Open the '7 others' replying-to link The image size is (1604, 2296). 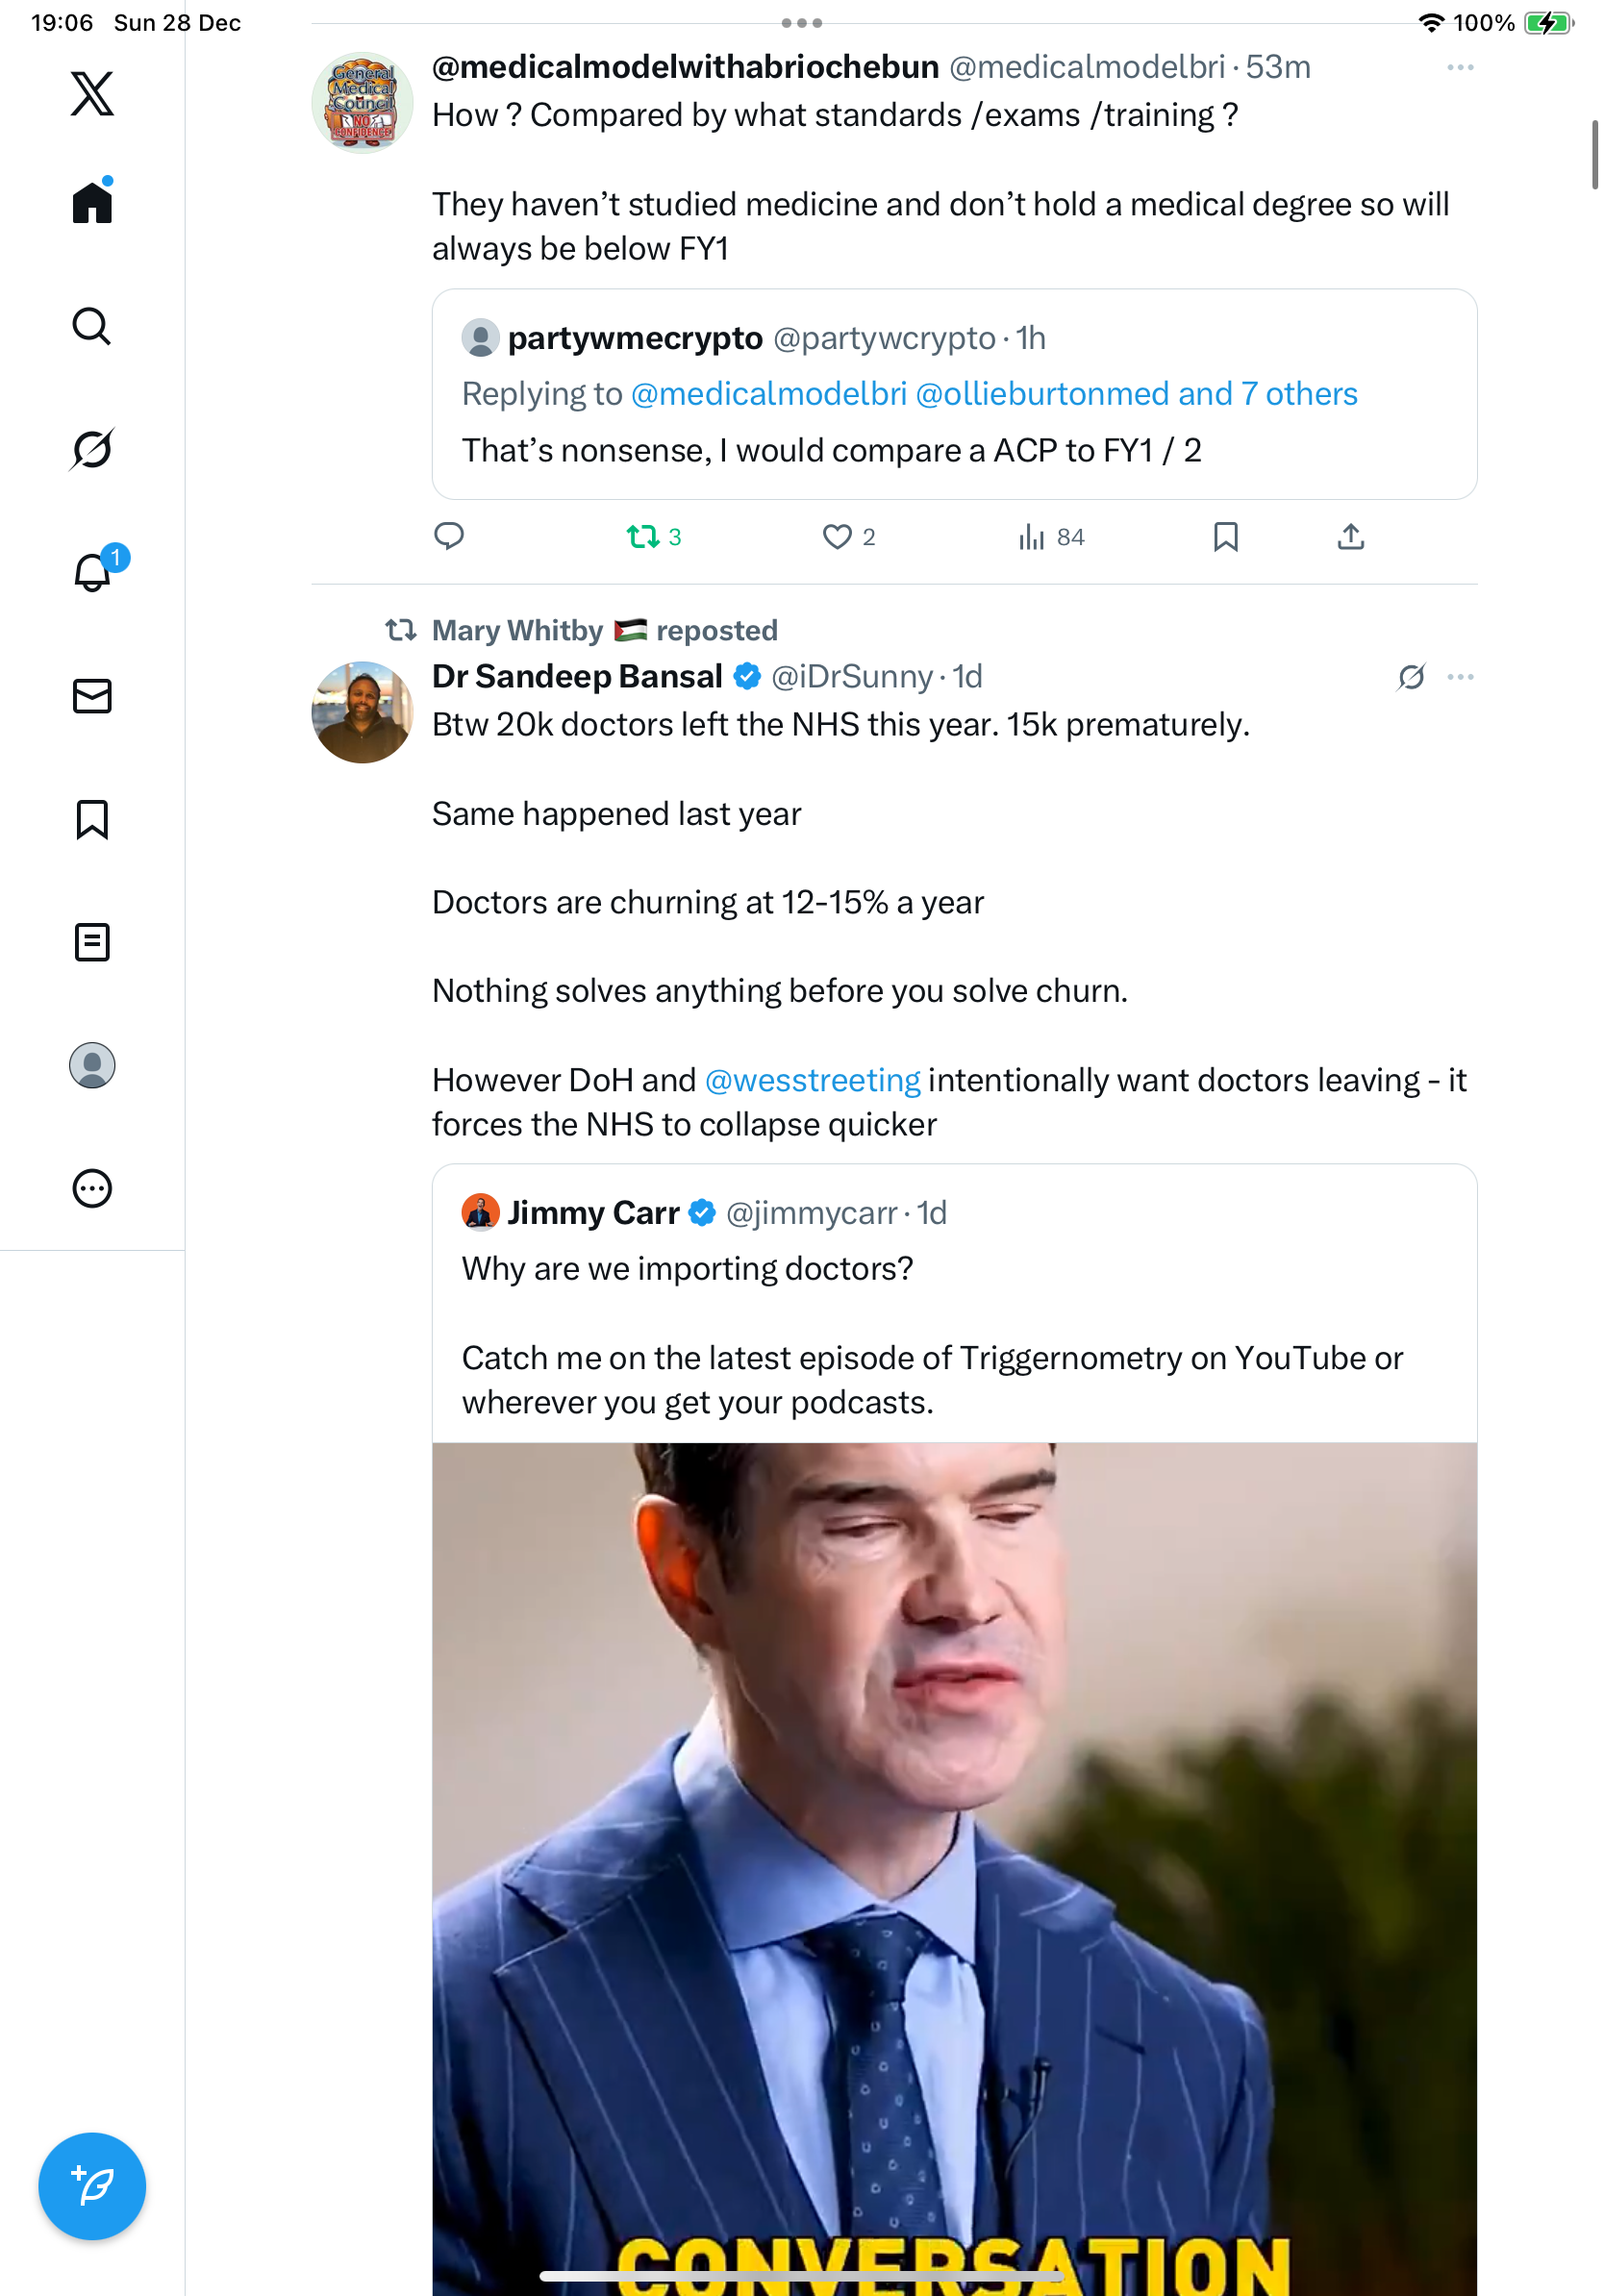[1299, 394]
